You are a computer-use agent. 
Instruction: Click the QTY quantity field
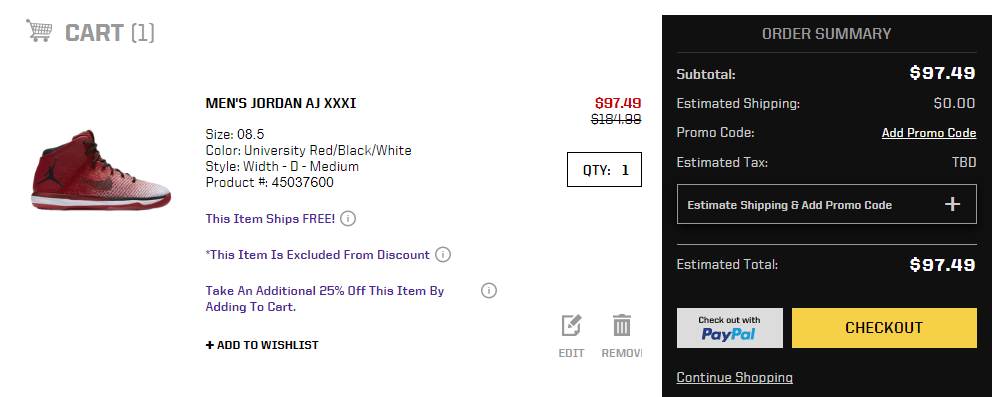point(604,170)
